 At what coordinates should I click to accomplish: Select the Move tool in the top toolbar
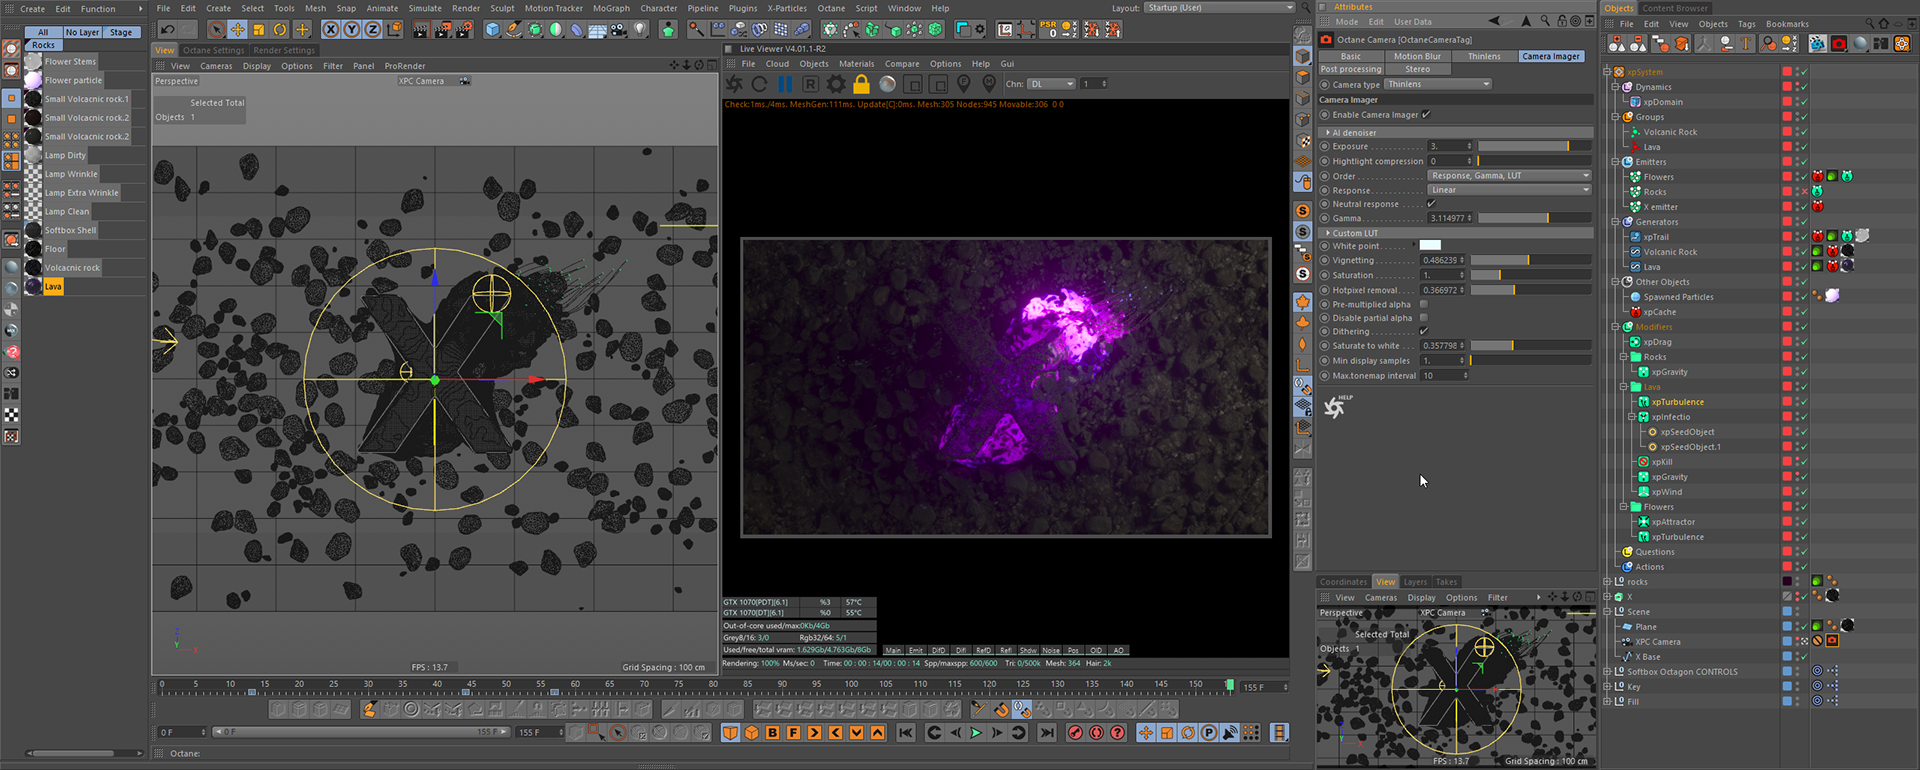tap(237, 30)
